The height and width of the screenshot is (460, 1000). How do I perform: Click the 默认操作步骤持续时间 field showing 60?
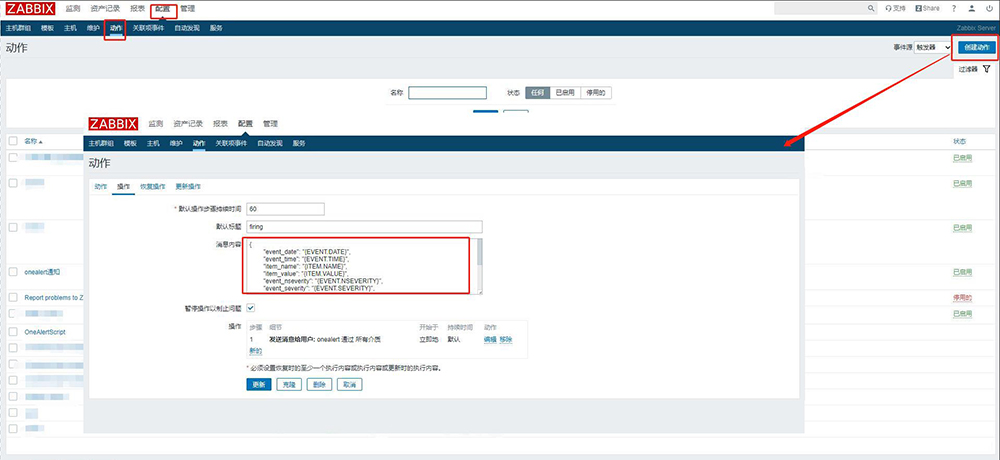click(286, 209)
